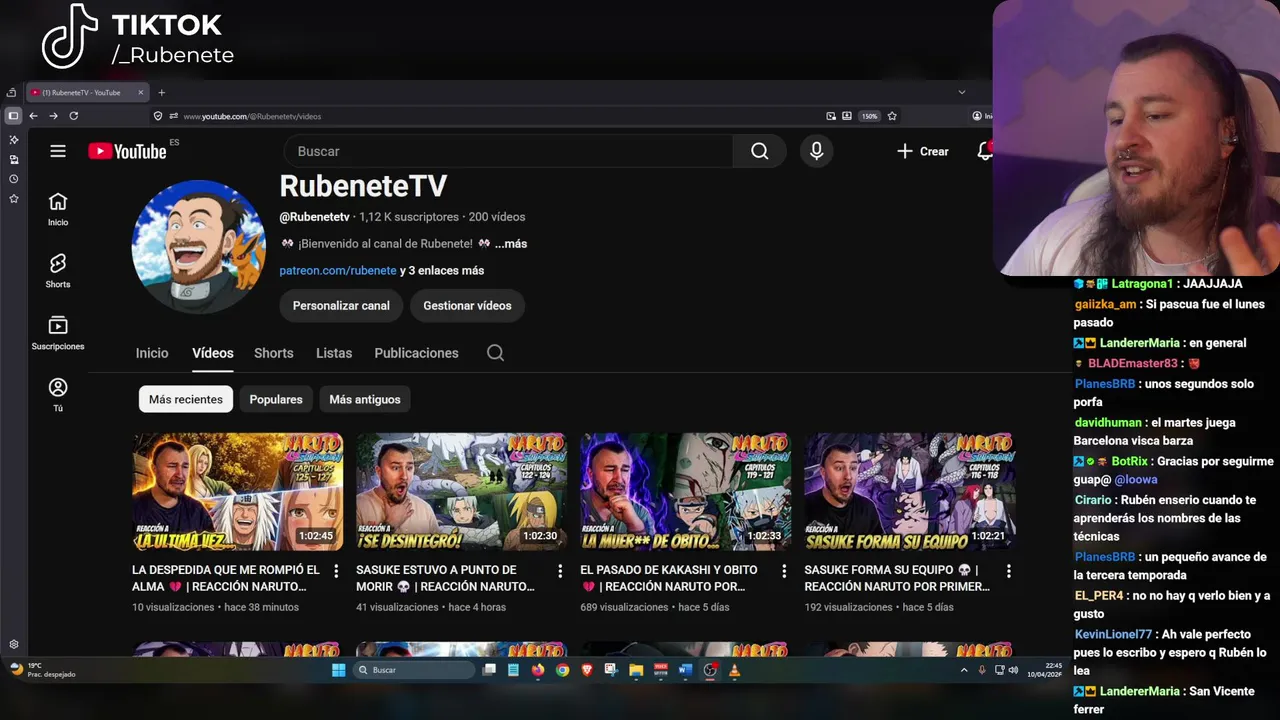
Task: Open title LA DESPEDIDA QUE ME ROMPIÓ EL ALMA
Action: point(226,578)
